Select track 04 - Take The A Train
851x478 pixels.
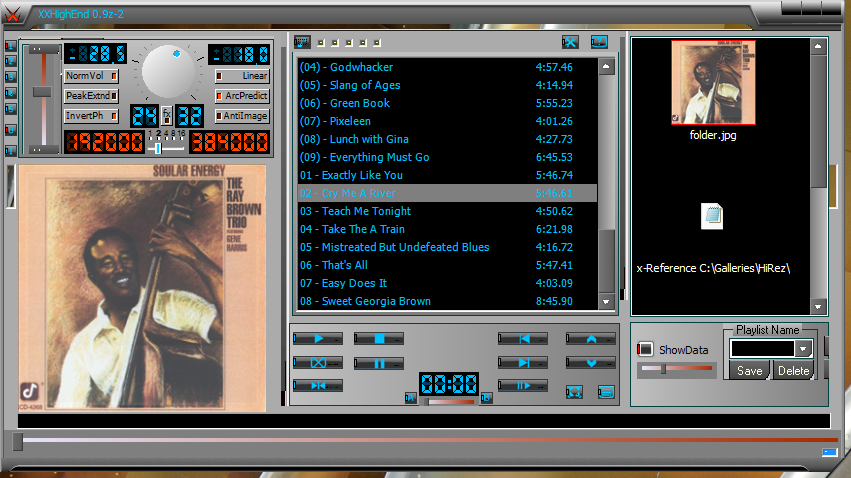pyautogui.click(x=448, y=229)
